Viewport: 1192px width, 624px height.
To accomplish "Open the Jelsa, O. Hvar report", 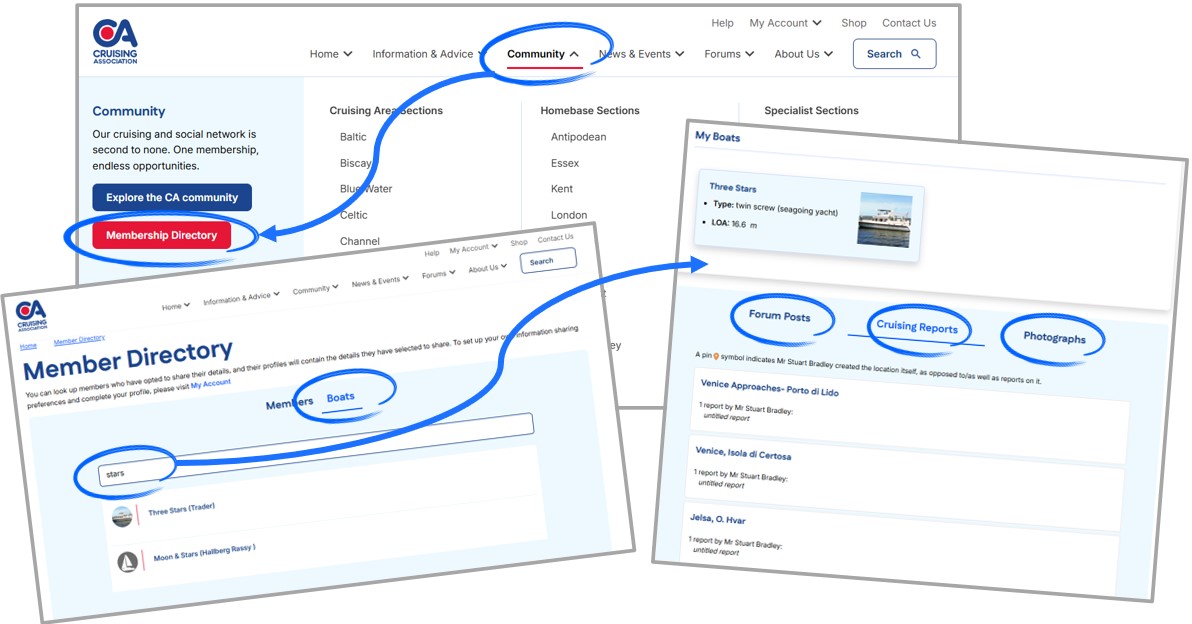I will tap(718, 519).
